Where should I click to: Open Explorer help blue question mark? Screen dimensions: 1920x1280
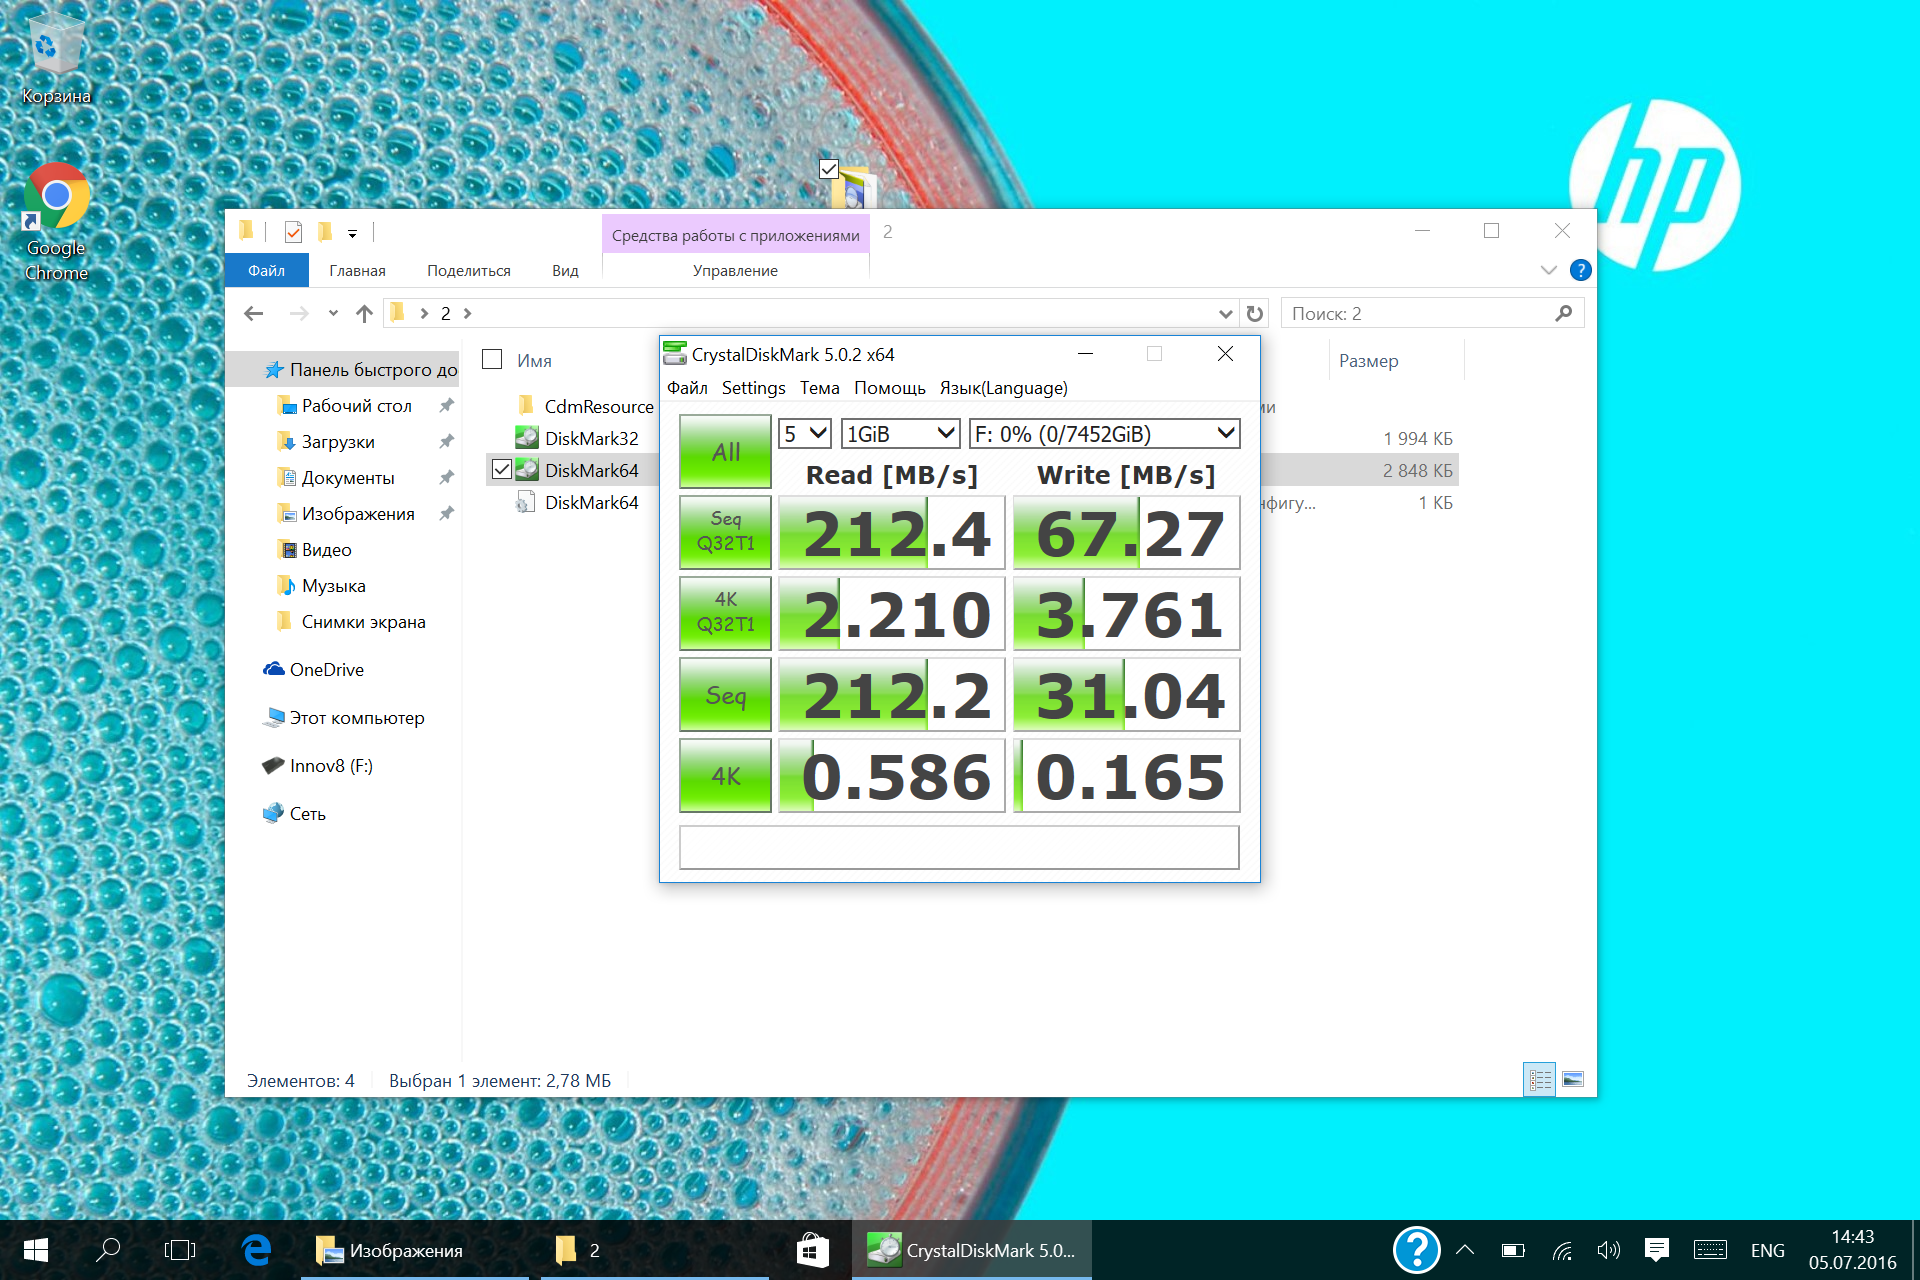click(x=1581, y=270)
